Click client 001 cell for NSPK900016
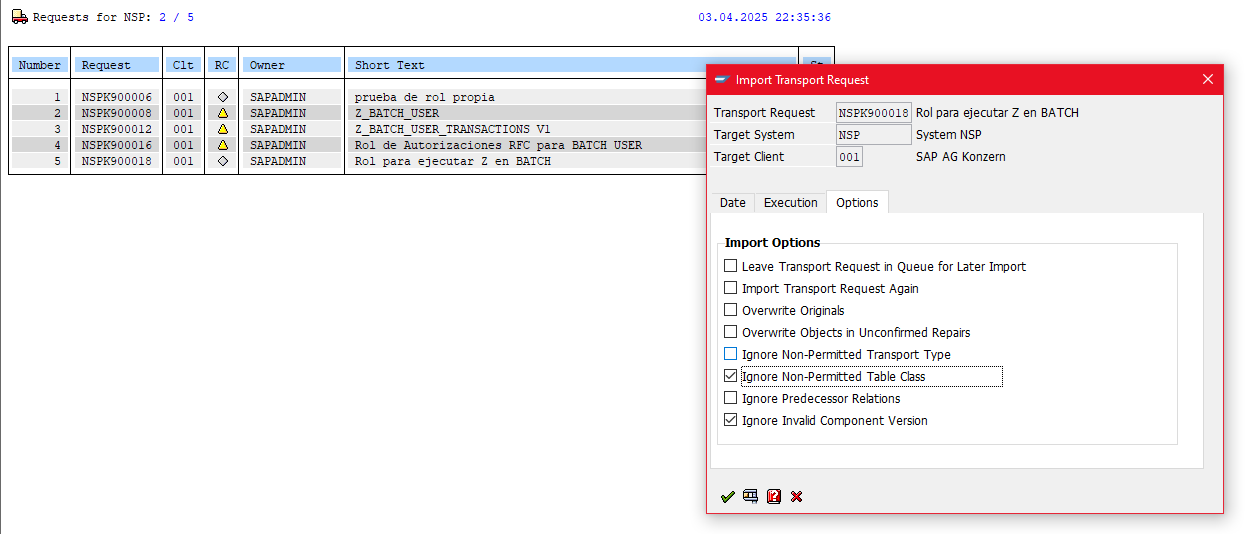Viewport: 1254px width, 534px height. point(183,145)
